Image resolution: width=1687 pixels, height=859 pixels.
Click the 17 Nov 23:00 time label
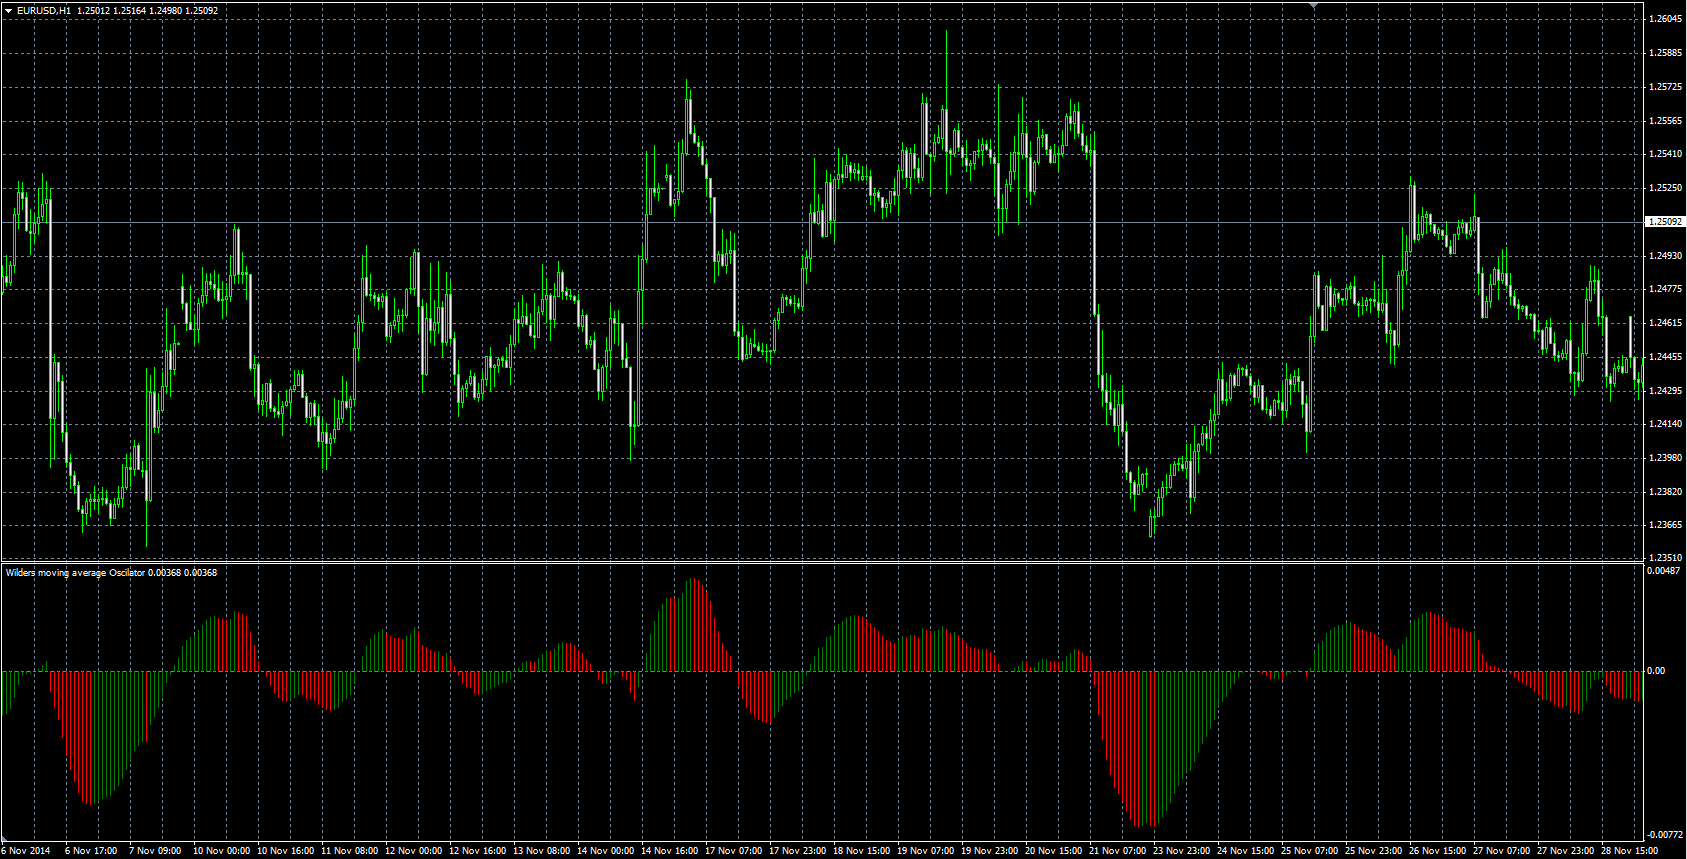798,851
